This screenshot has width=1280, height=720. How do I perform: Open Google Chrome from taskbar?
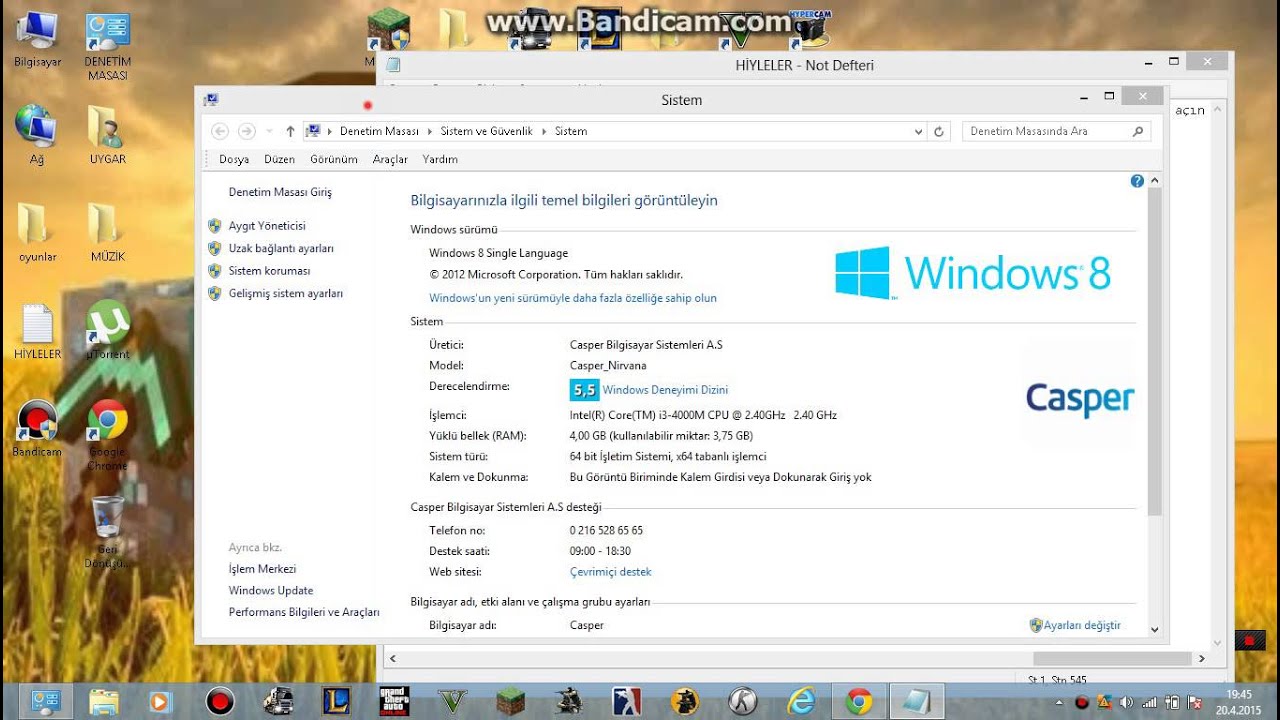(x=859, y=701)
